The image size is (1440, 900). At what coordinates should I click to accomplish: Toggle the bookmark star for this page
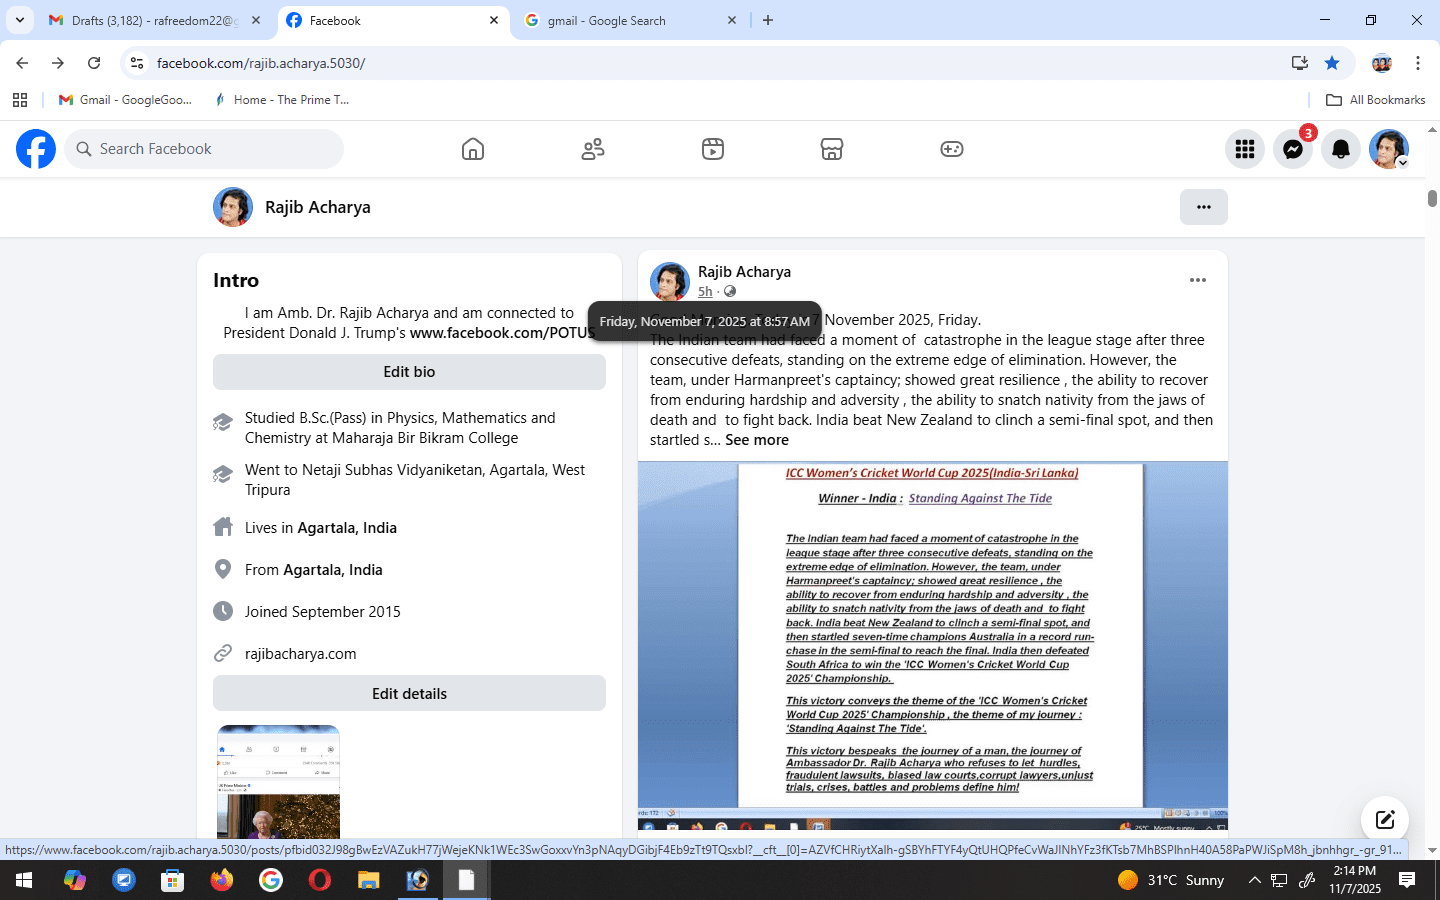point(1332,63)
